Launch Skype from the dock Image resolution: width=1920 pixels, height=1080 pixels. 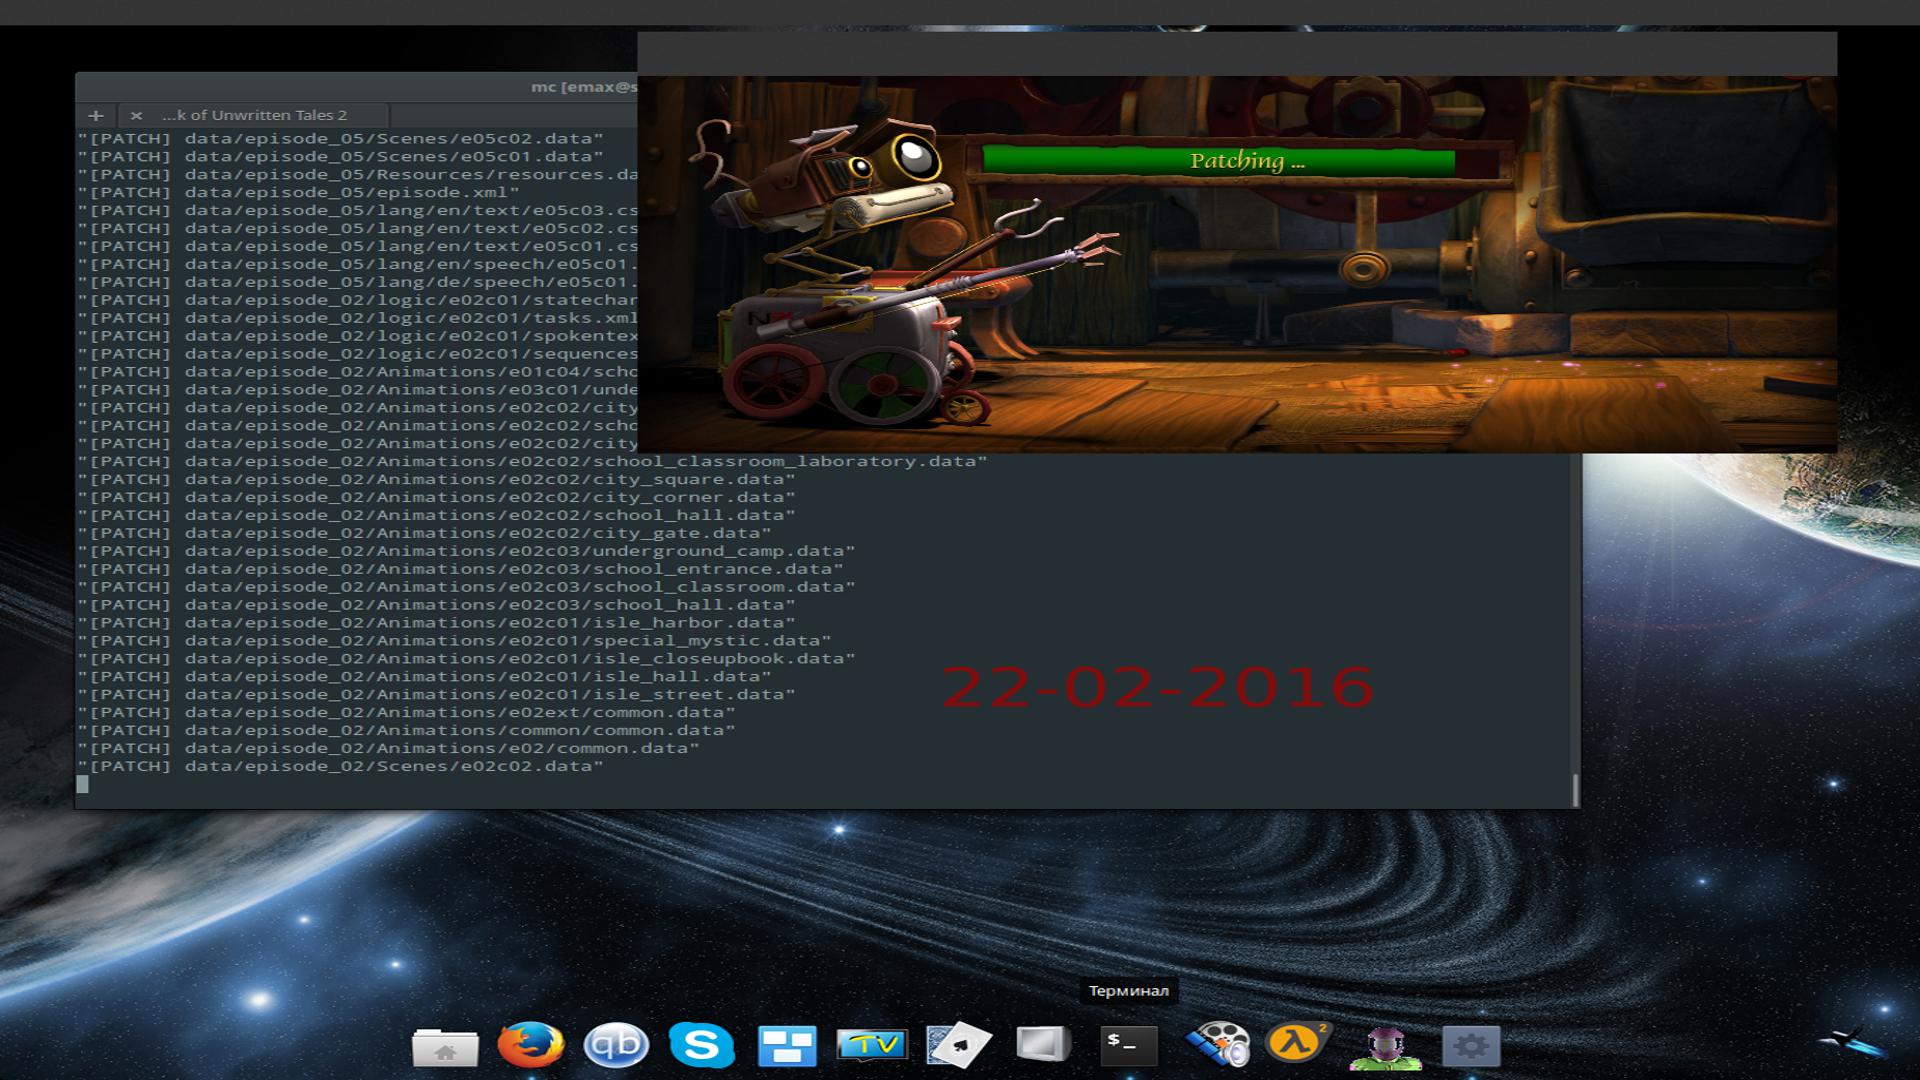701,1045
